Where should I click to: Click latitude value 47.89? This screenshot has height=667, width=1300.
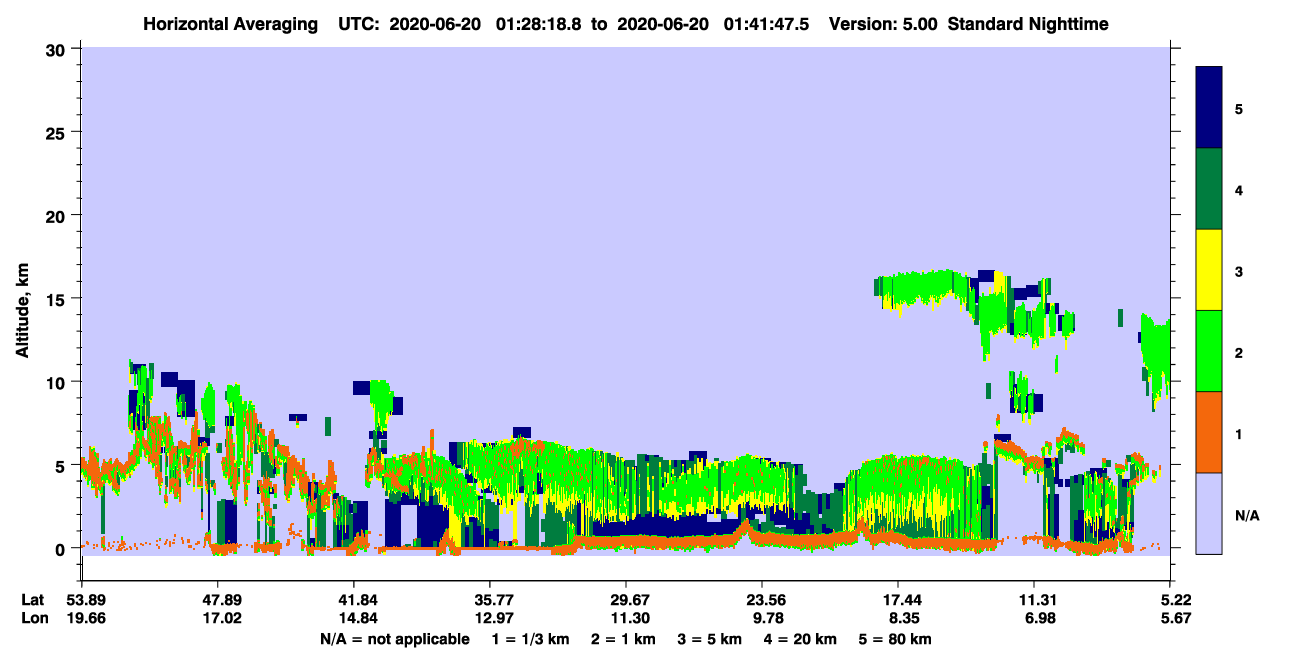(x=218, y=600)
